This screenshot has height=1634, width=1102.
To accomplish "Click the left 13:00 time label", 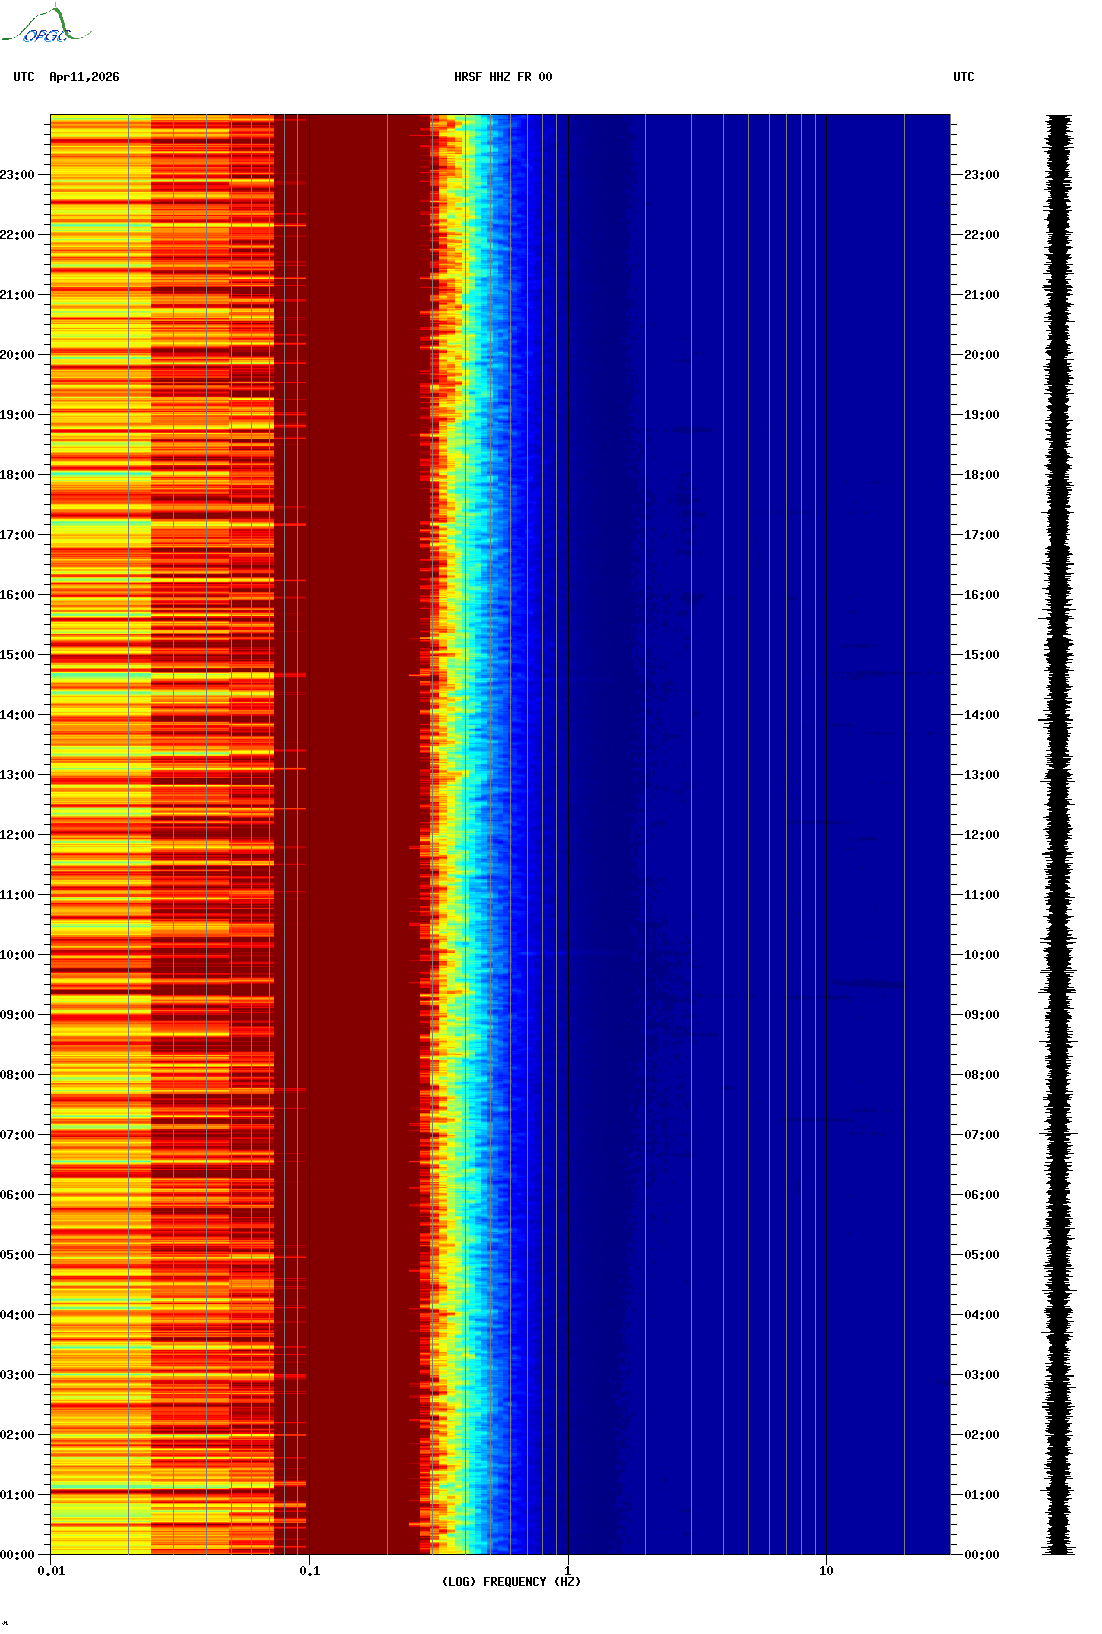I will (x=17, y=775).
